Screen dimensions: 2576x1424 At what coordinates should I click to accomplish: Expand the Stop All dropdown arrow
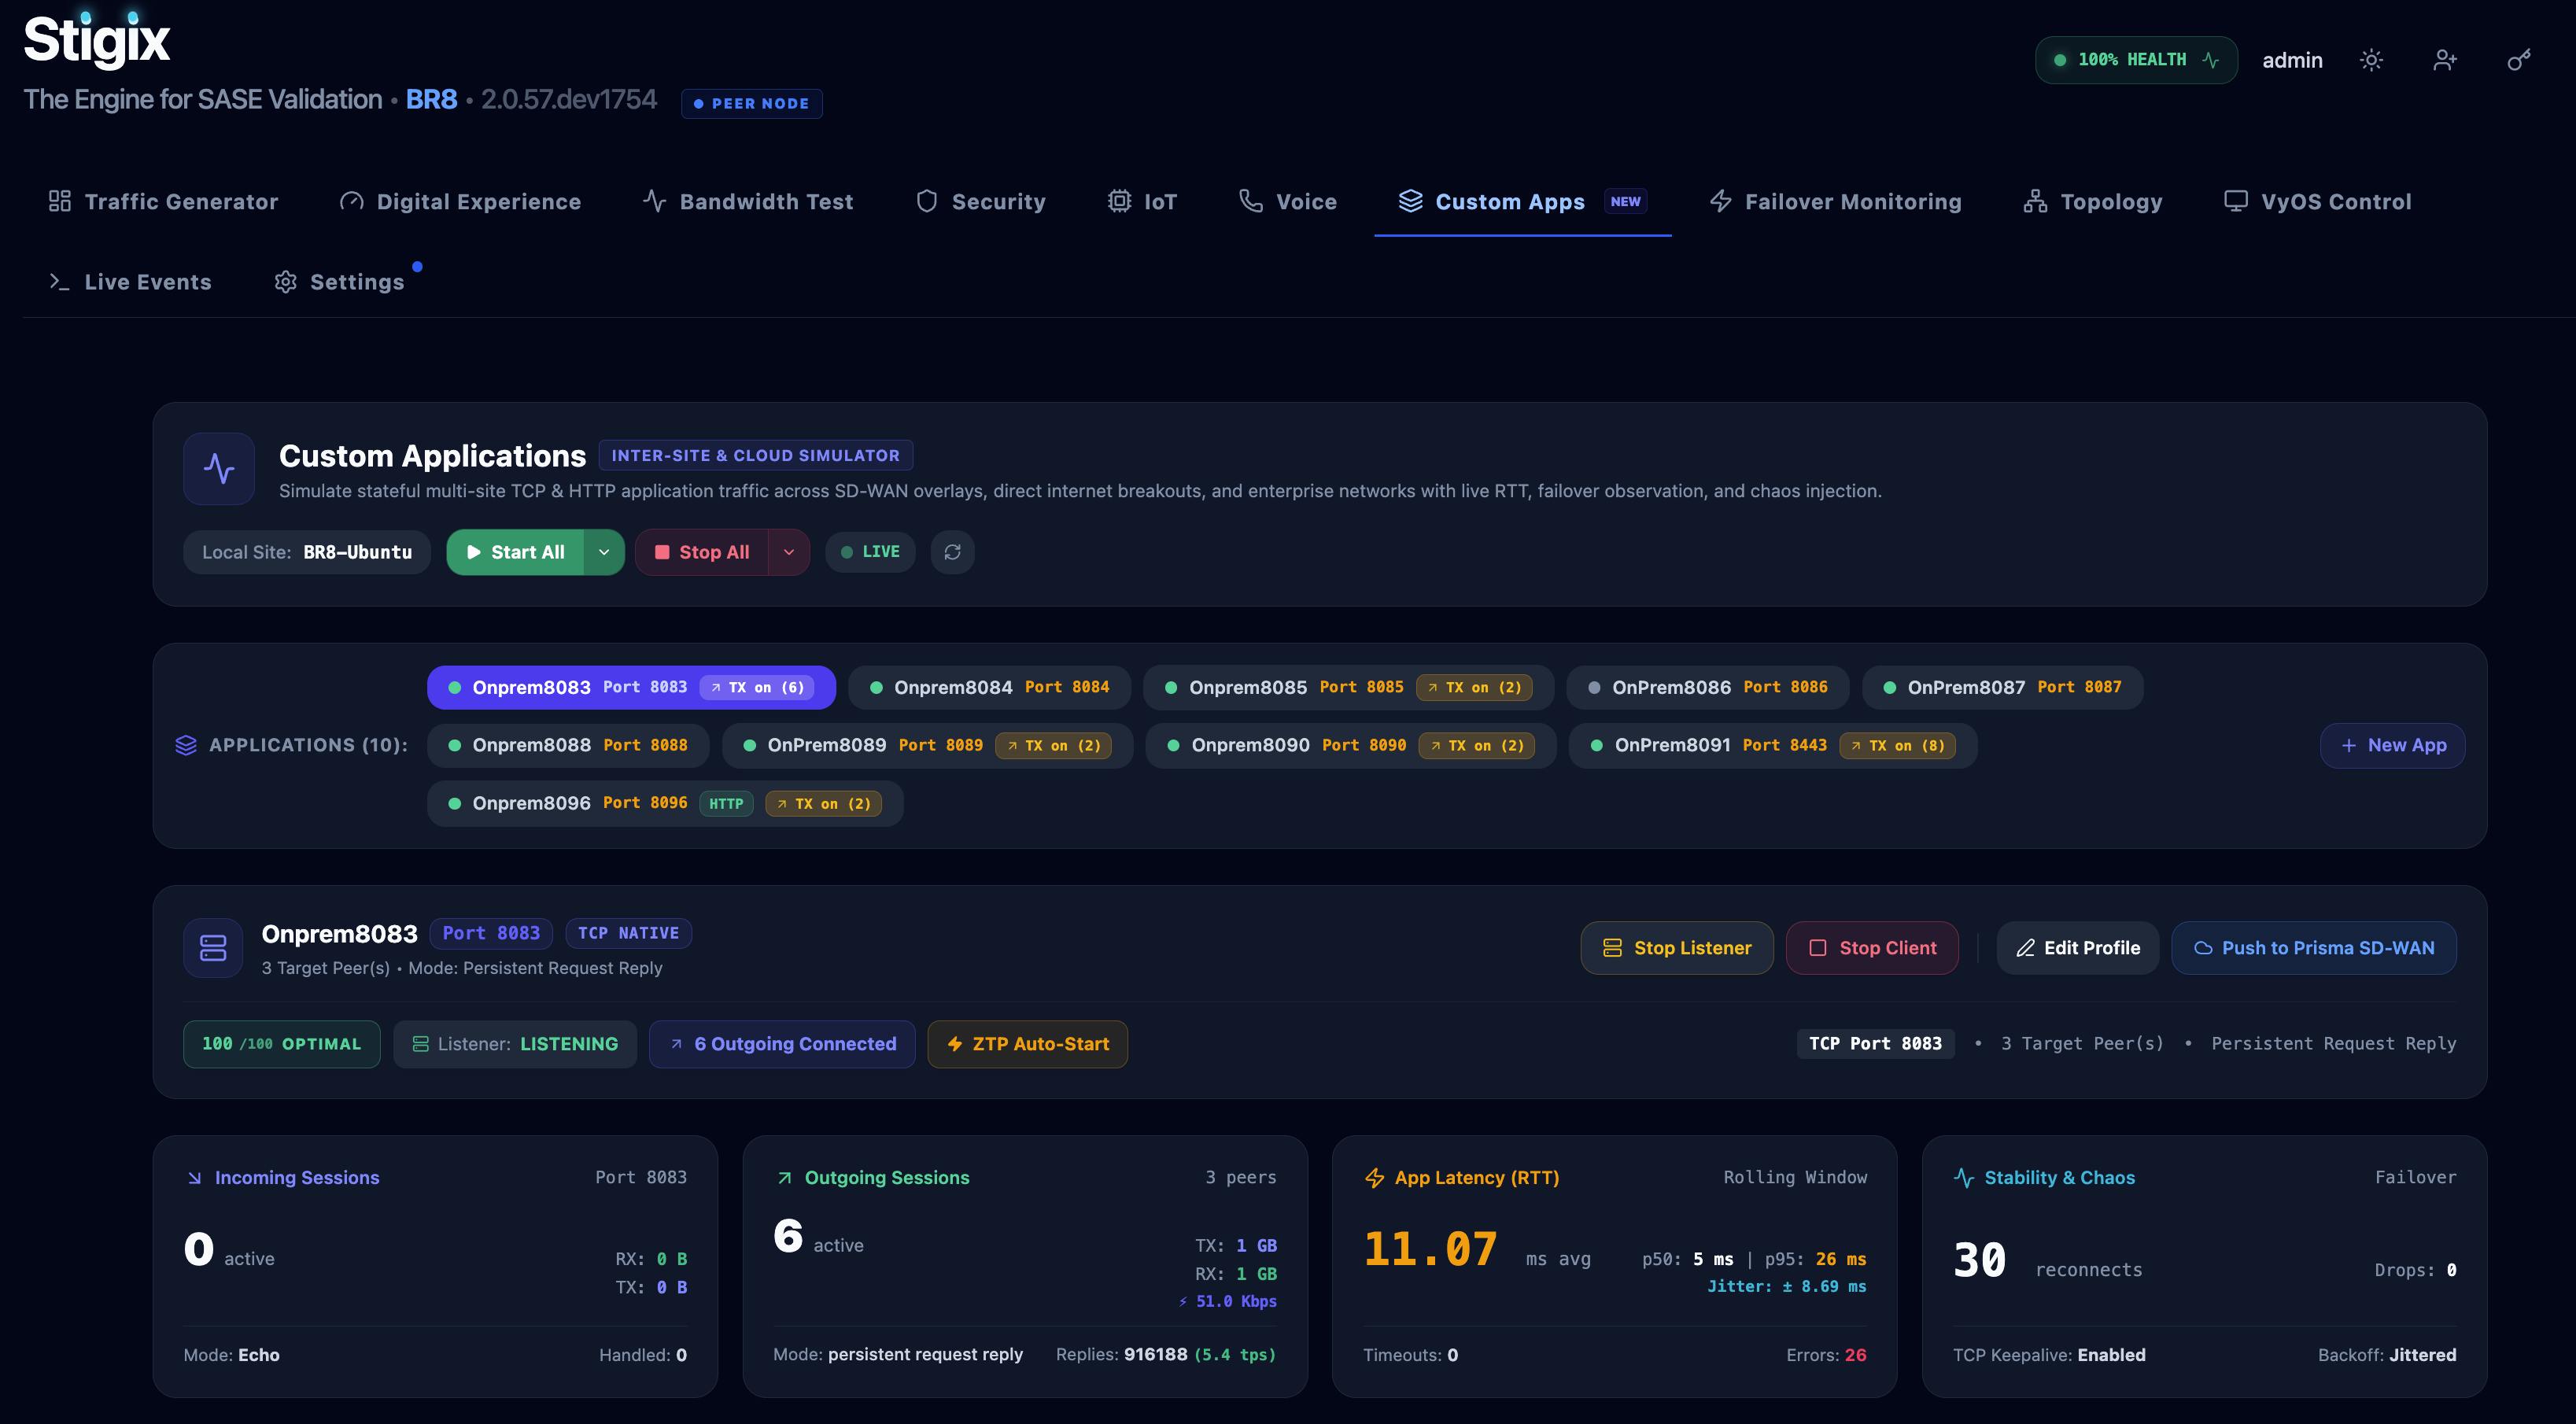[789, 552]
